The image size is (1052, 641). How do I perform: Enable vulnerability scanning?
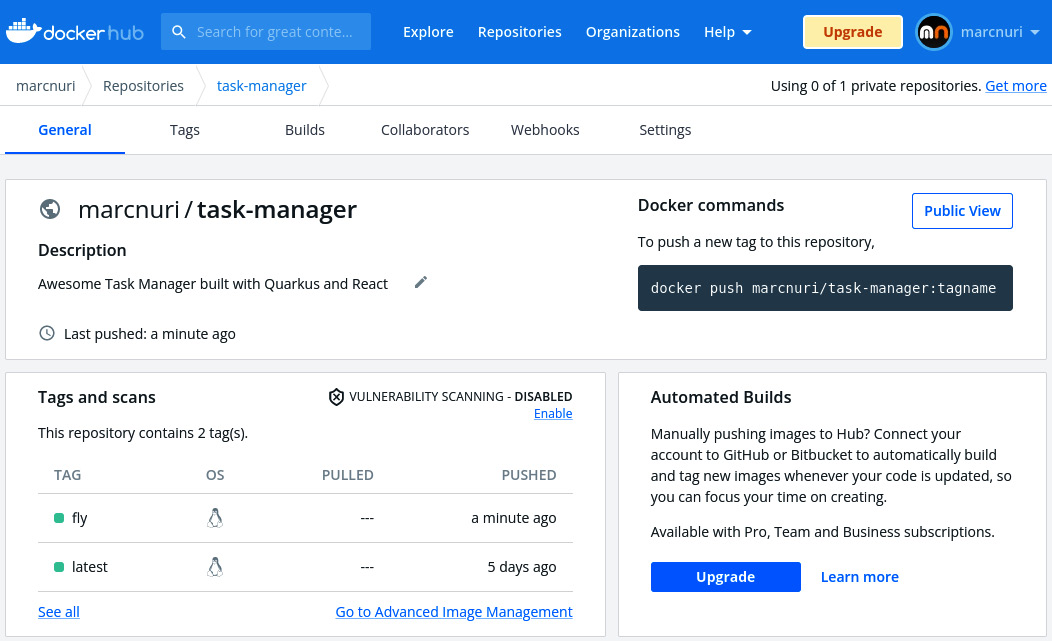tap(553, 413)
